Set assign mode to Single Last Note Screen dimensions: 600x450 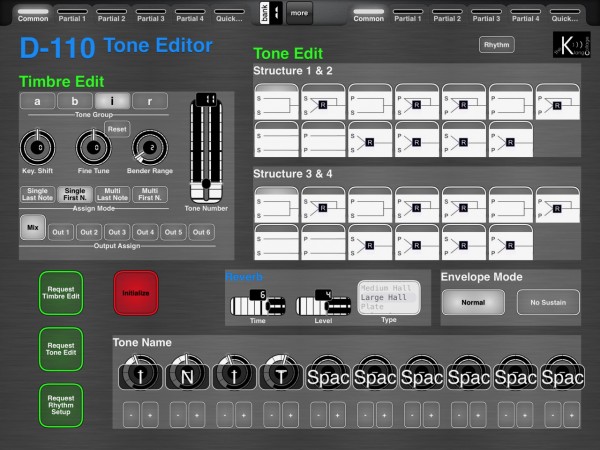pyautogui.click(x=37, y=194)
